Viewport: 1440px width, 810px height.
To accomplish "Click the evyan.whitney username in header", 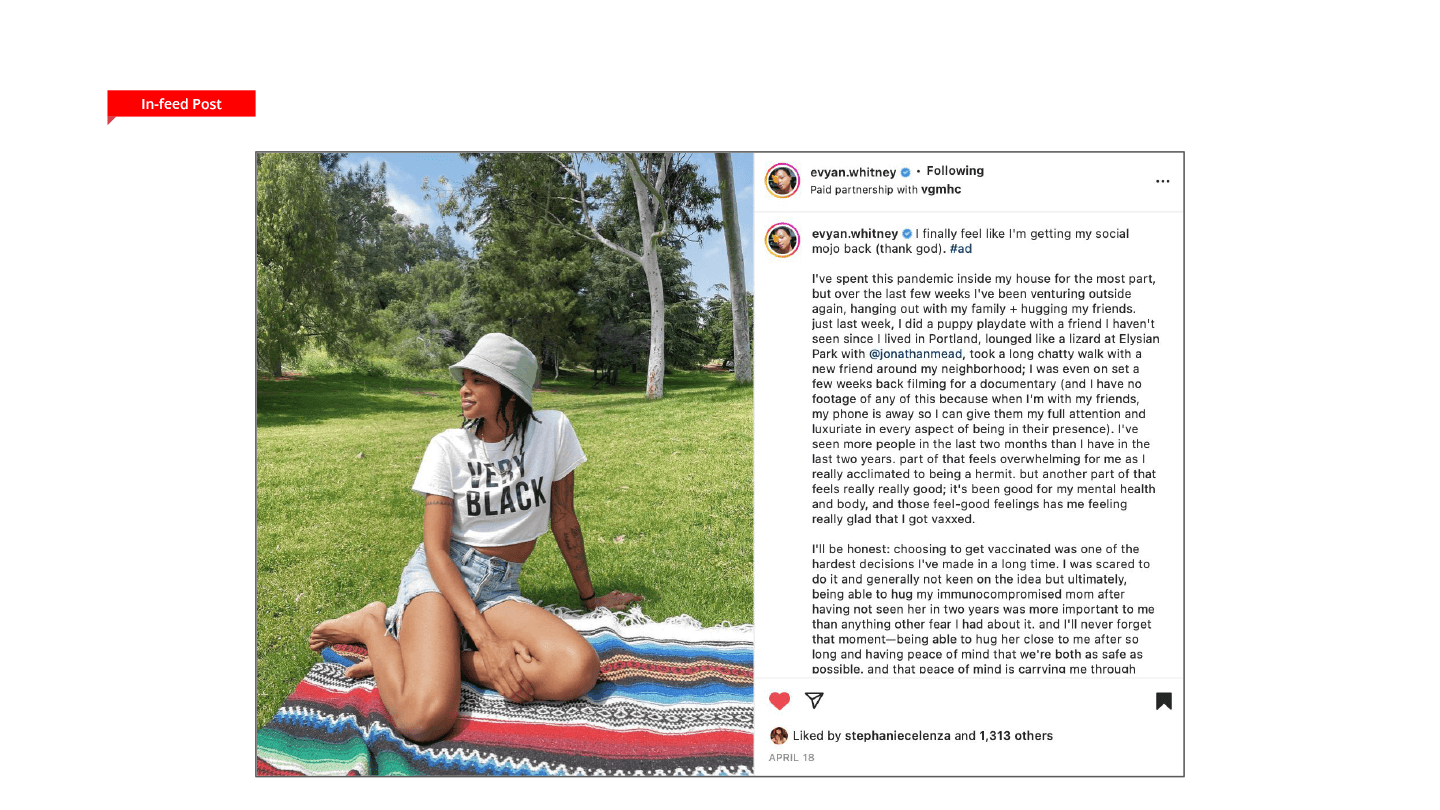I will tap(853, 172).
